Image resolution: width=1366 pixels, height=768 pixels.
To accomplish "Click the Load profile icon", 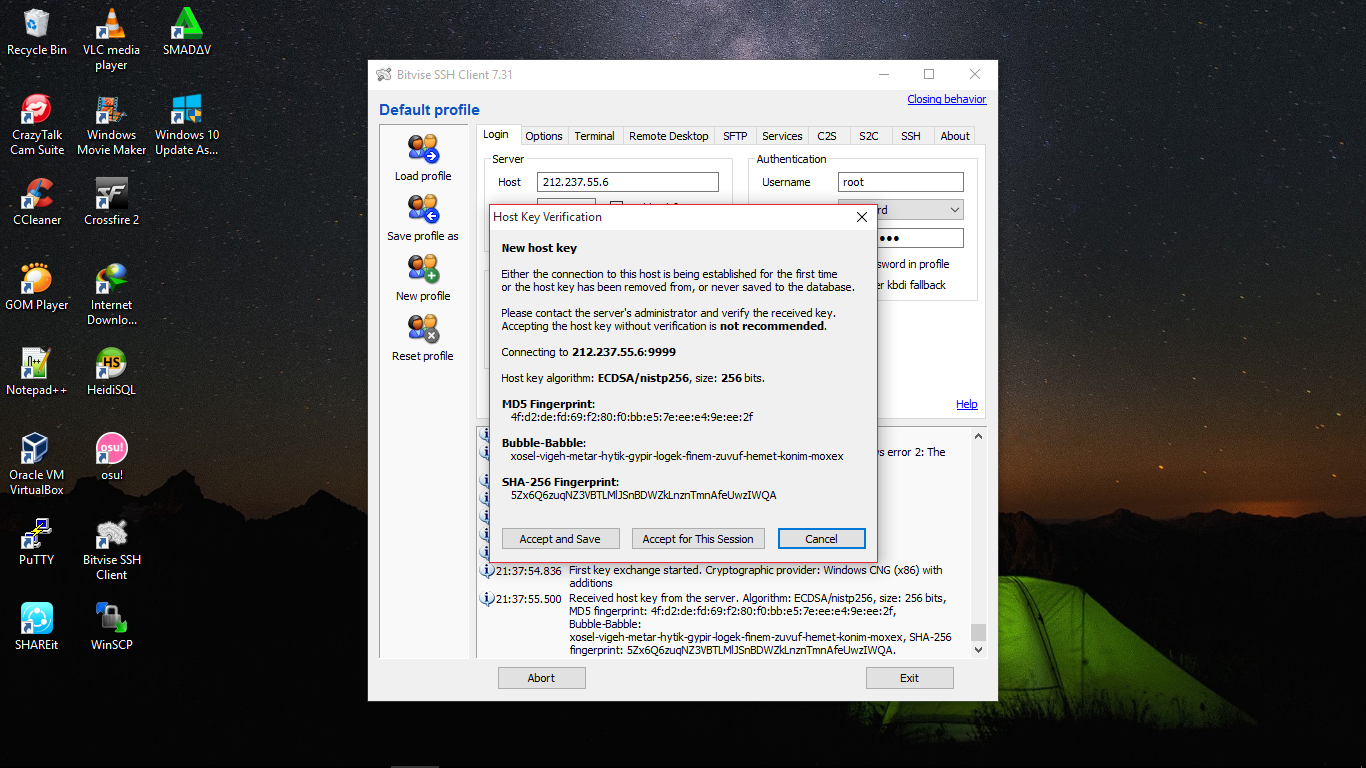I will (422, 148).
